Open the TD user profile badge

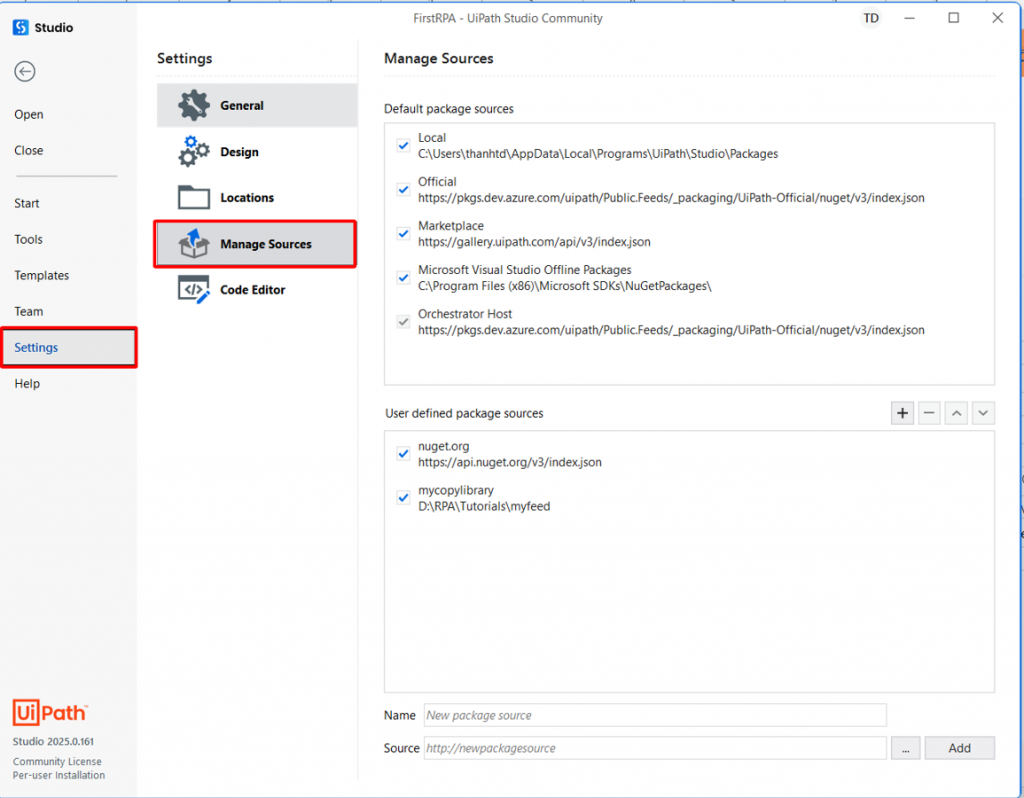pyautogui.click(x=871, y=18)
